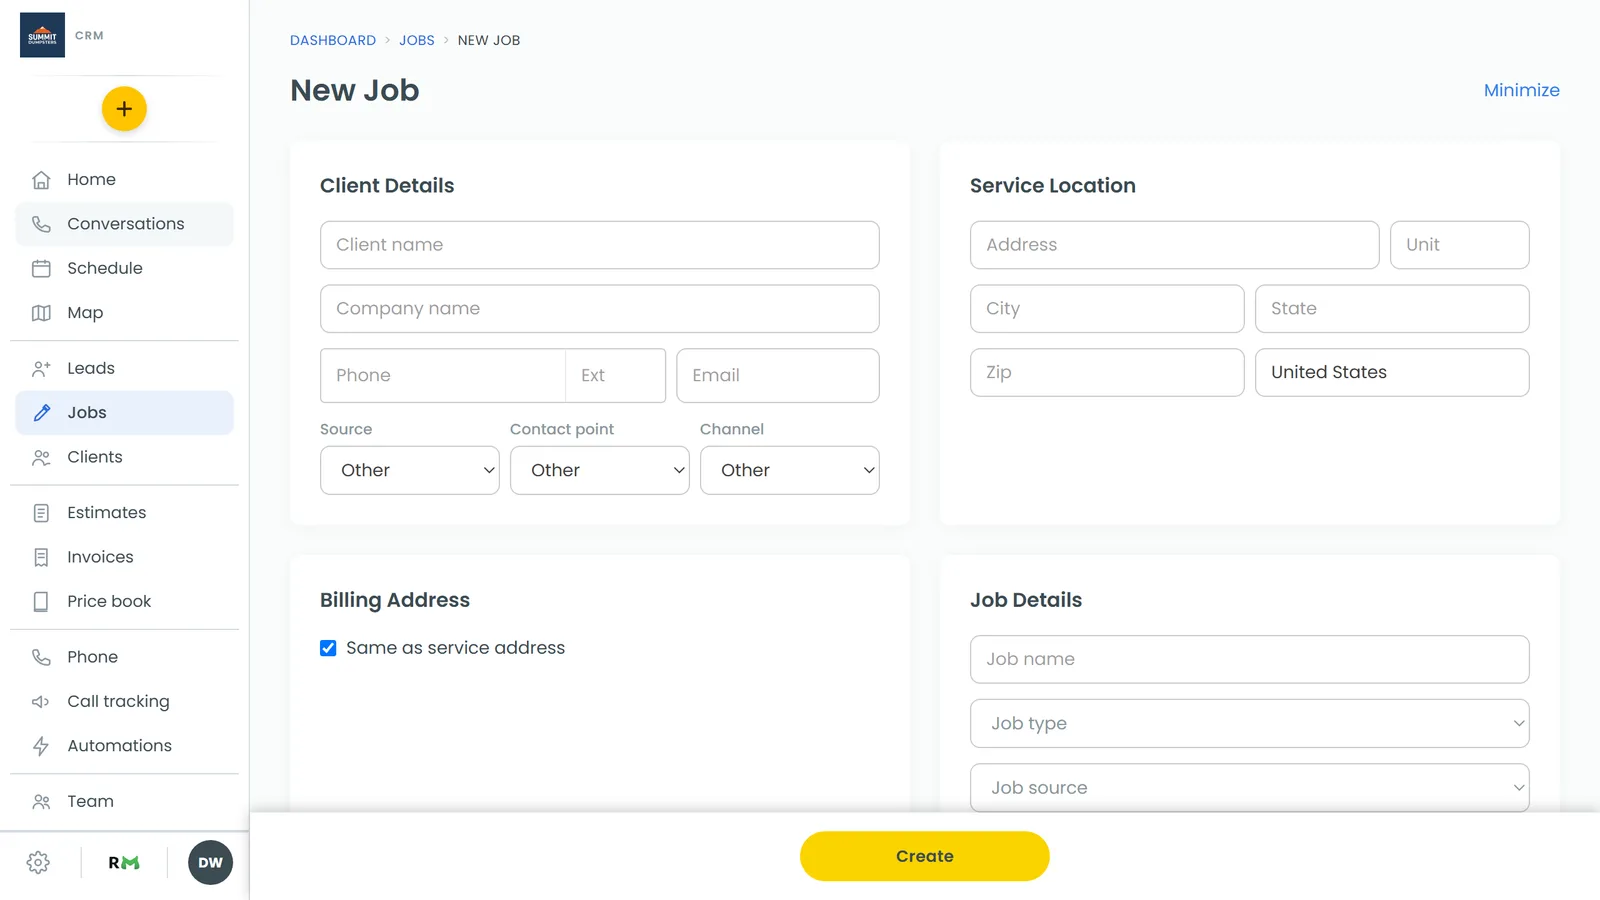The height and width of the screenshot is (900, 1600).
Task: Click the Email input field
Action: [778, 376]
